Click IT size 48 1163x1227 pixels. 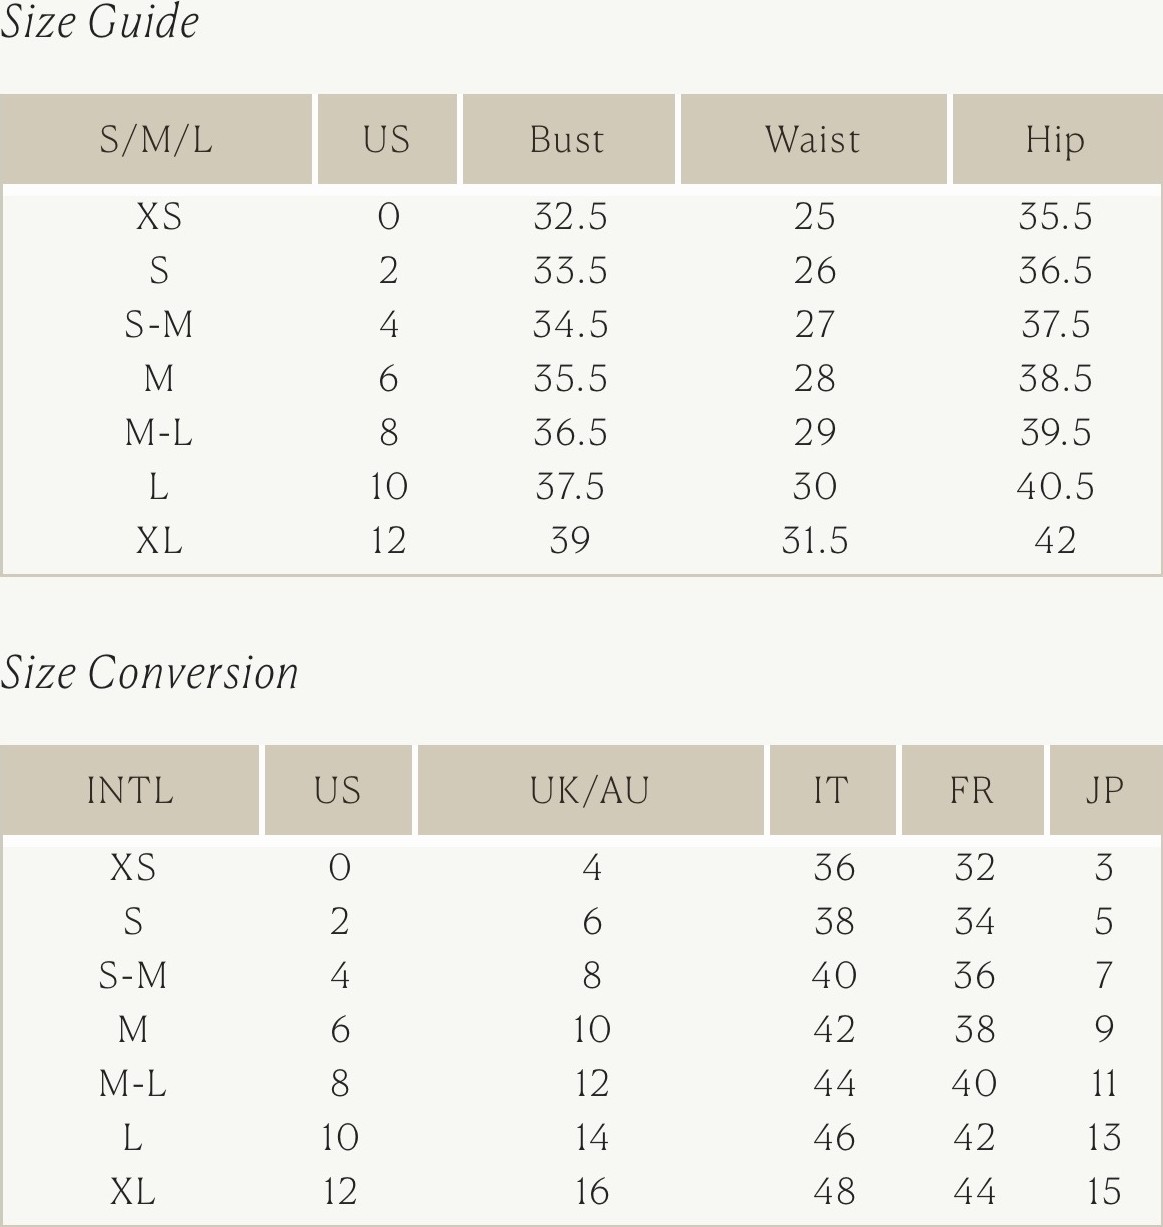click(x=834, y=1191)
